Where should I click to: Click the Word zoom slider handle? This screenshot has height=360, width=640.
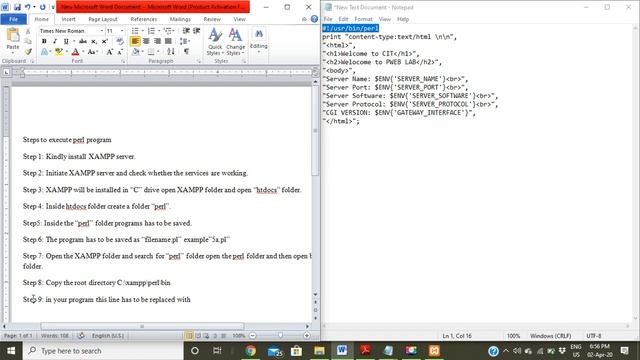point(280,336)
